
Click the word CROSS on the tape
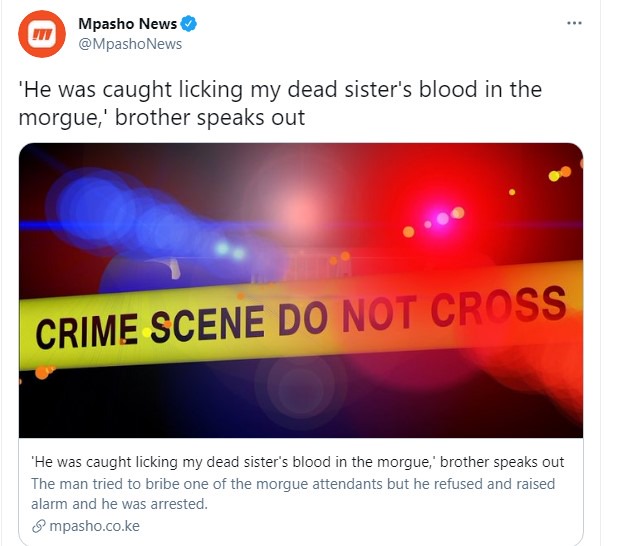click(499, 306)
